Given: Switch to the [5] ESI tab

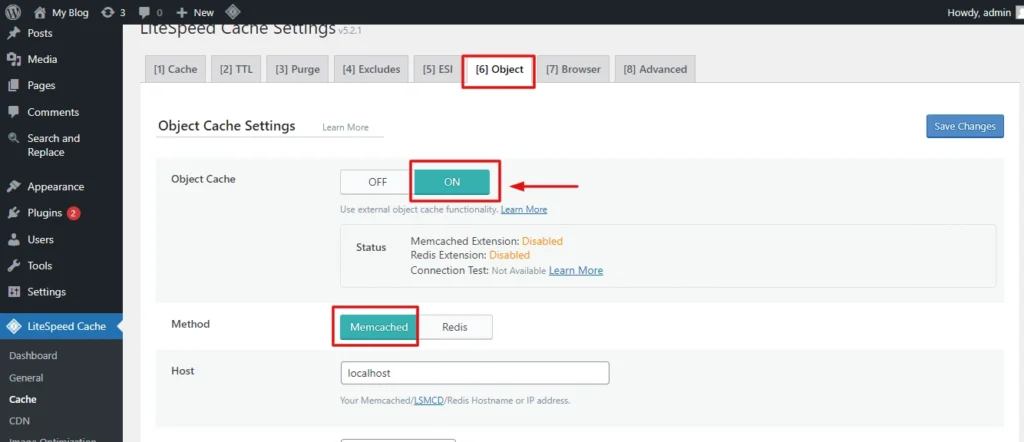Looking at the screenshot, I should (x=438, y=69).
